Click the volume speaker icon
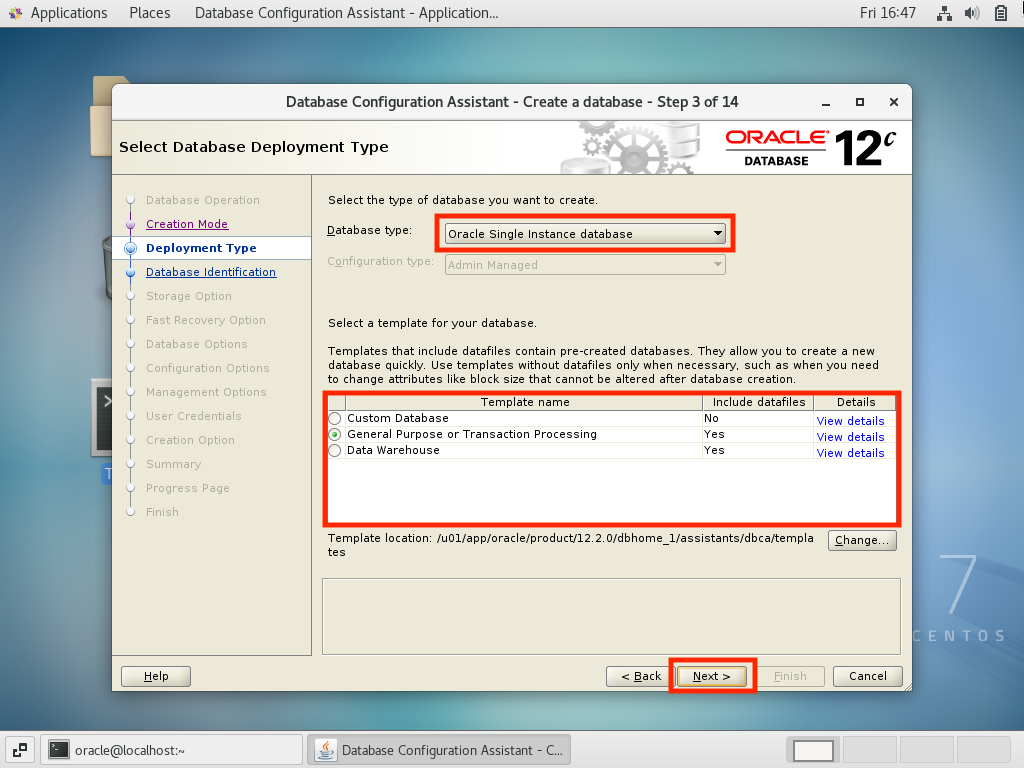Screen dimensions: 1024x768 coord(972,13)
